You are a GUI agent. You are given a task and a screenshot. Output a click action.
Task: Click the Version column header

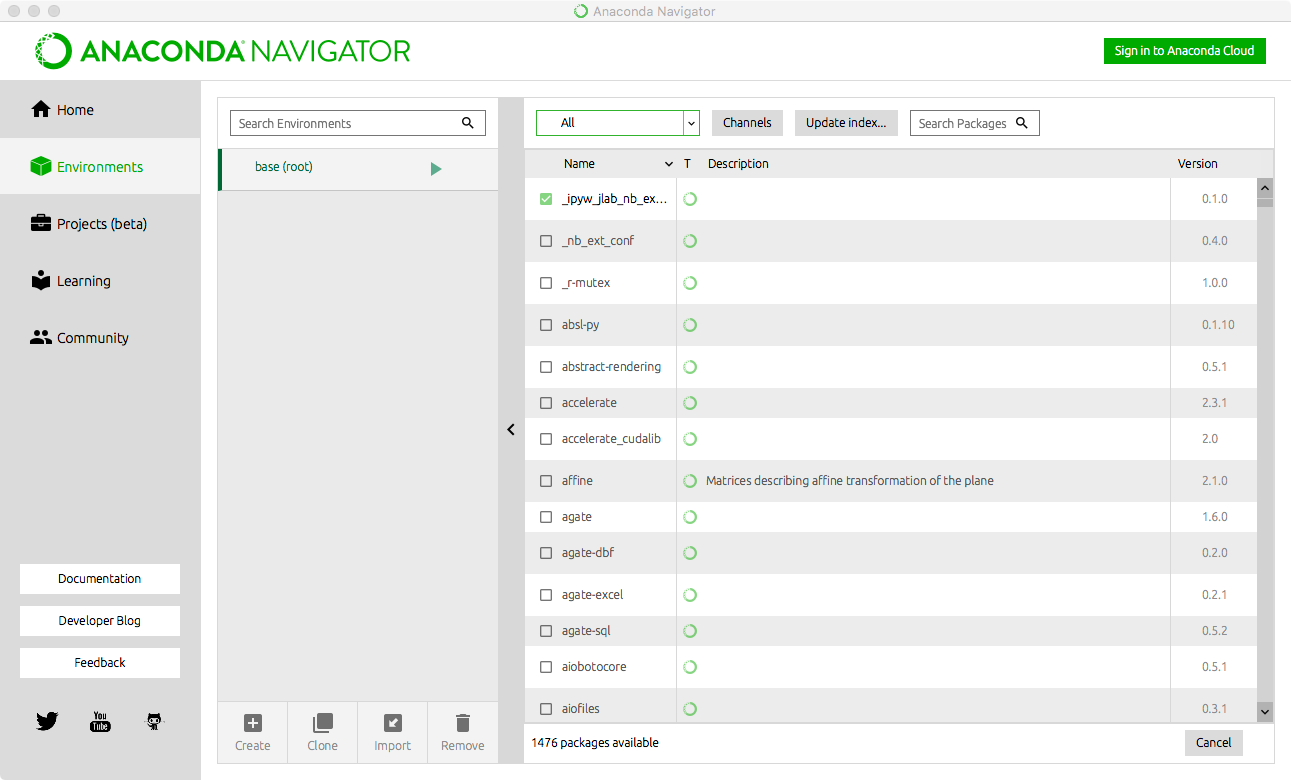pos(1198,164)
